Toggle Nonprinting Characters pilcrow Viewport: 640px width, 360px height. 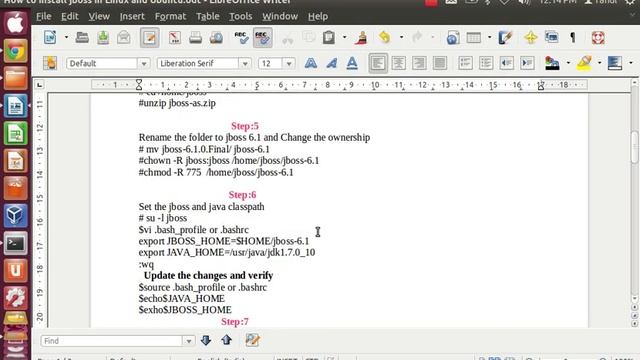[572, 38]
